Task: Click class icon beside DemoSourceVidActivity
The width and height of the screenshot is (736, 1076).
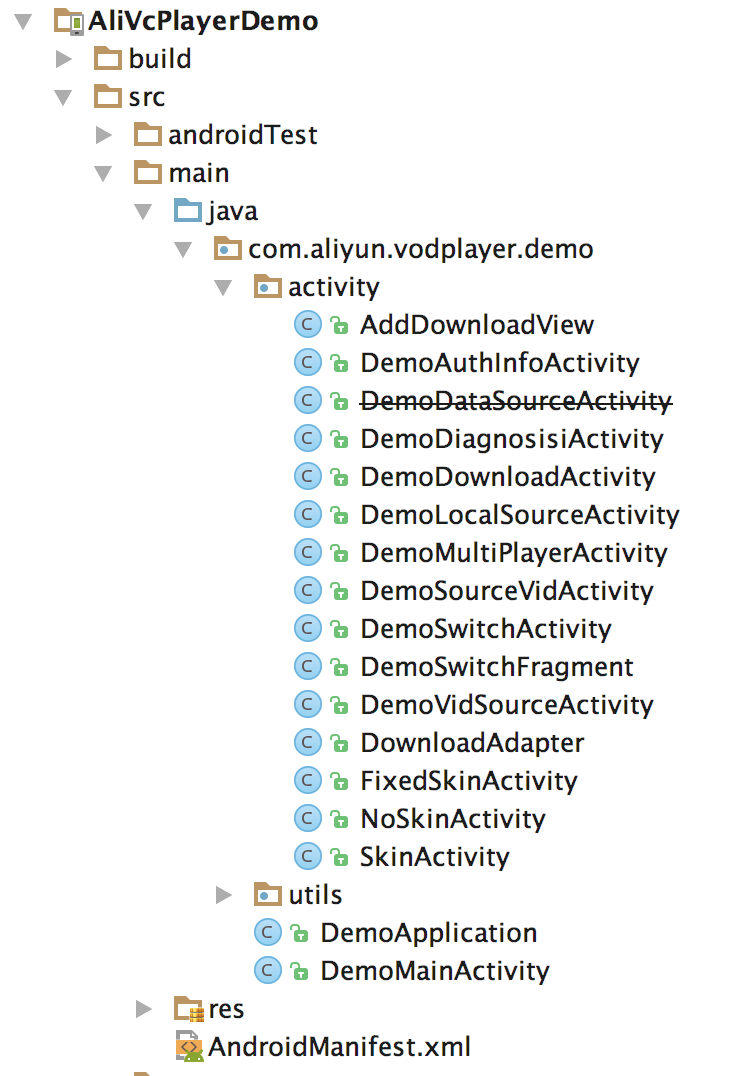Action: (x=308, y=590)
